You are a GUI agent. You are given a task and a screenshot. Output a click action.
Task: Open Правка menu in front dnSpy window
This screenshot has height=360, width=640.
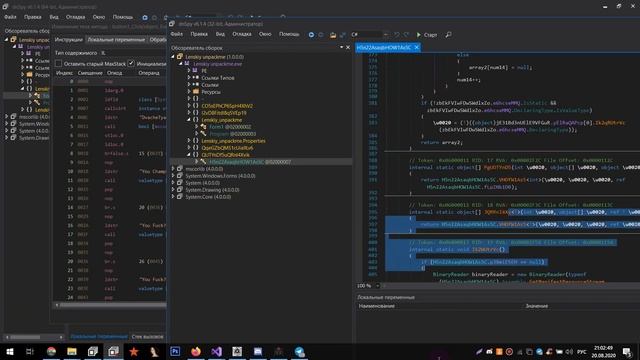[x=199, y=34]
